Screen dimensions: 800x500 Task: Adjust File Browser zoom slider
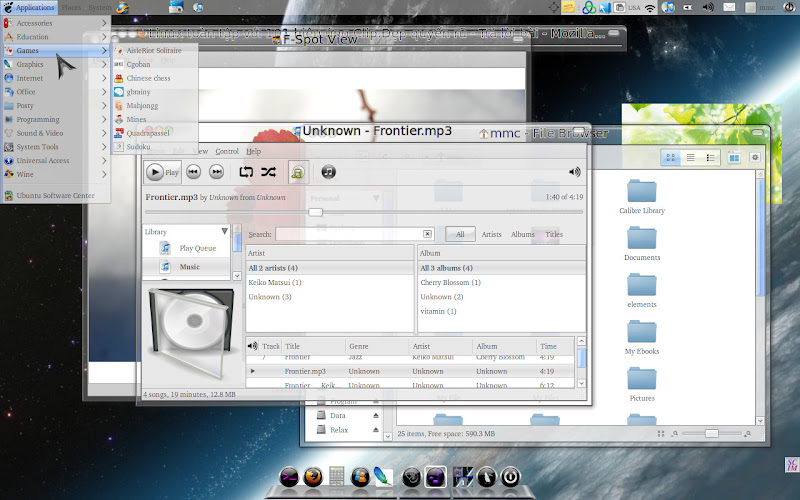tap(712, 433)
